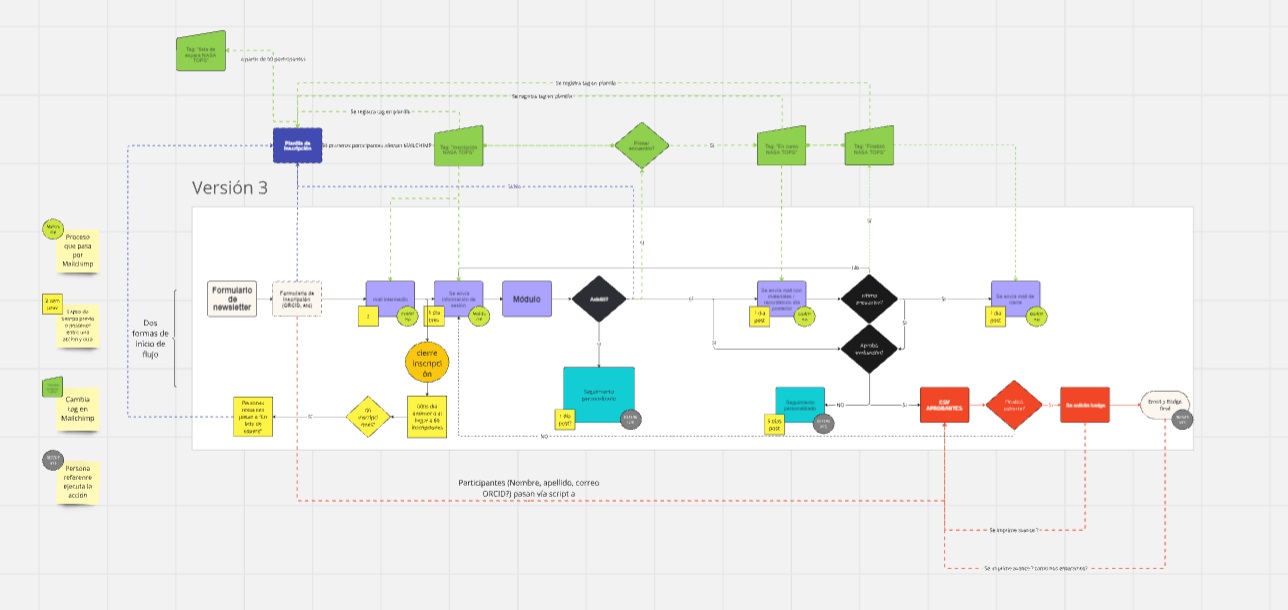Select the red 'CSV APROBANTES' box
This screenshot has width=1288, height=610.
click(945, 404)
